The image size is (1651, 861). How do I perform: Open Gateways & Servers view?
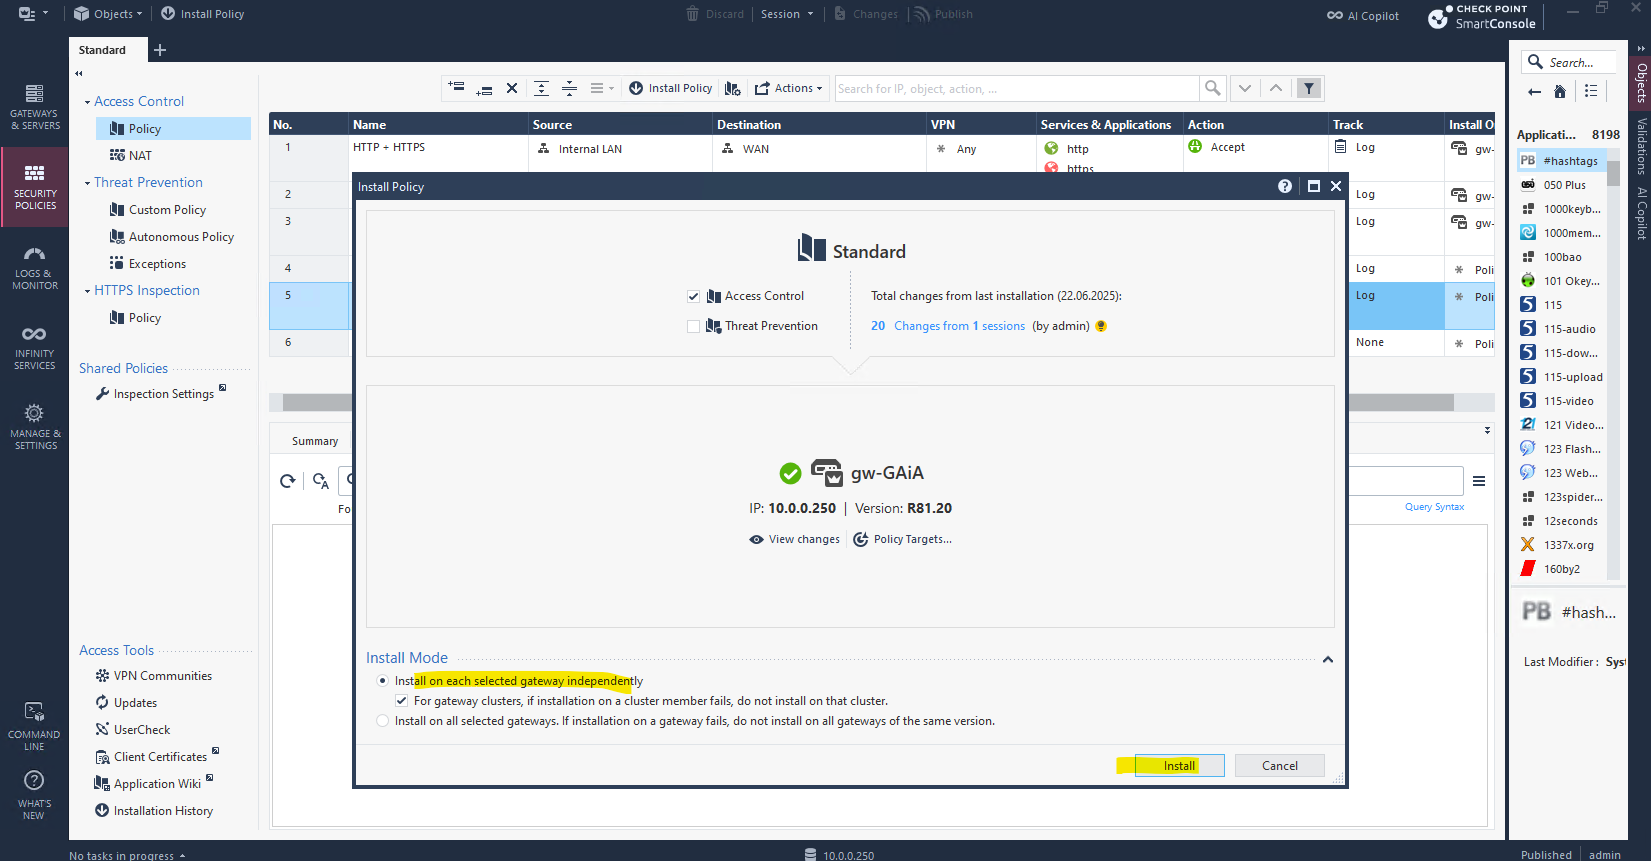[x=34, y=107]
